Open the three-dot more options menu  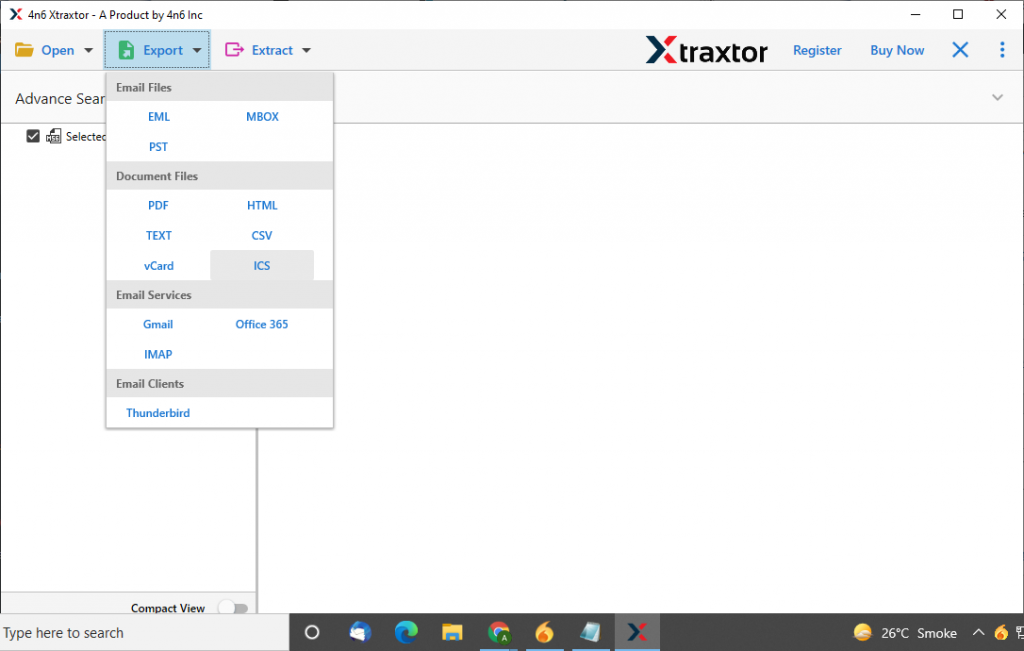(1002, 50)
